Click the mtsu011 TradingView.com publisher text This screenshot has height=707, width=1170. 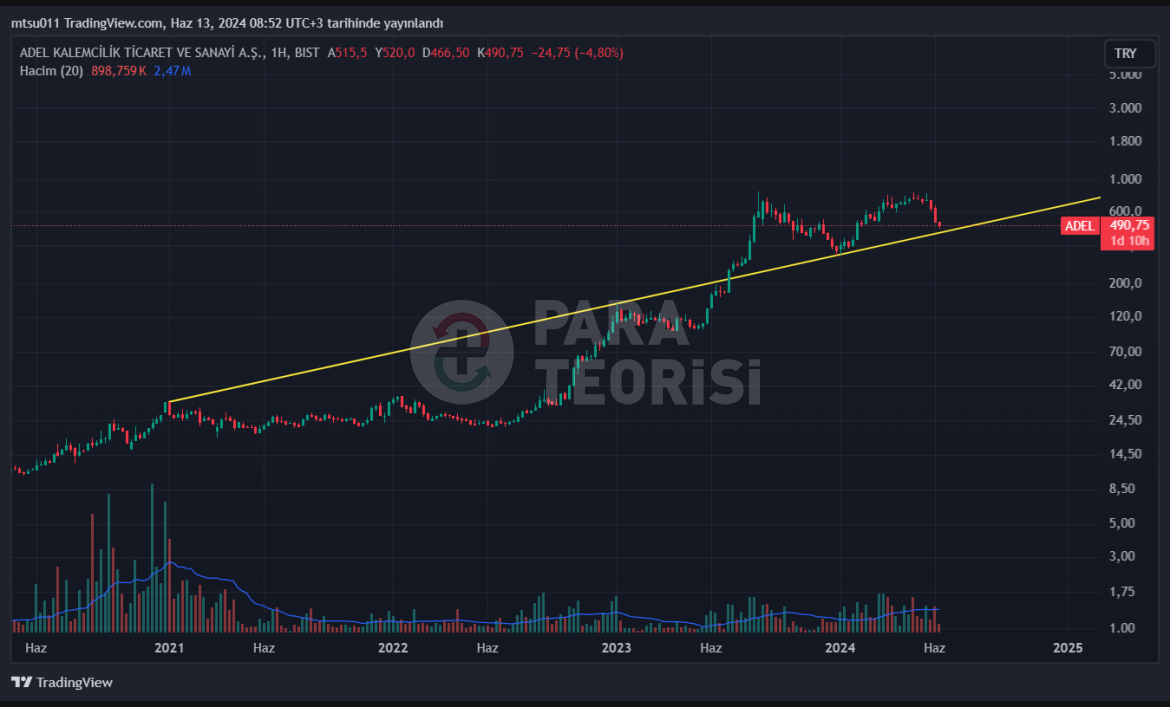(x=87, y=23)
